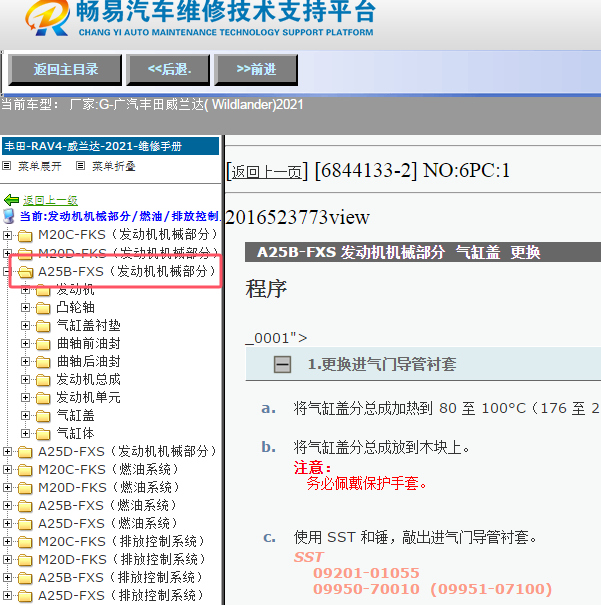
Task: Click folder icon of A25D-FXS（排放控制系统）
Action: [x=25, y=596]
